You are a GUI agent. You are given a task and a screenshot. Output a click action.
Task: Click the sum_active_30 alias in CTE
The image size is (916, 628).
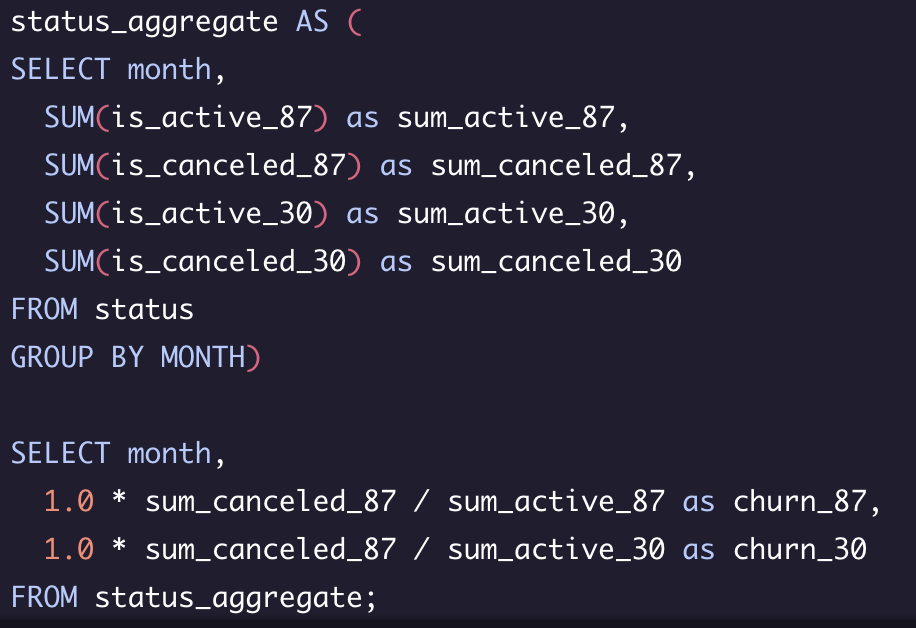pyautogui.click(x=506, y=213)
